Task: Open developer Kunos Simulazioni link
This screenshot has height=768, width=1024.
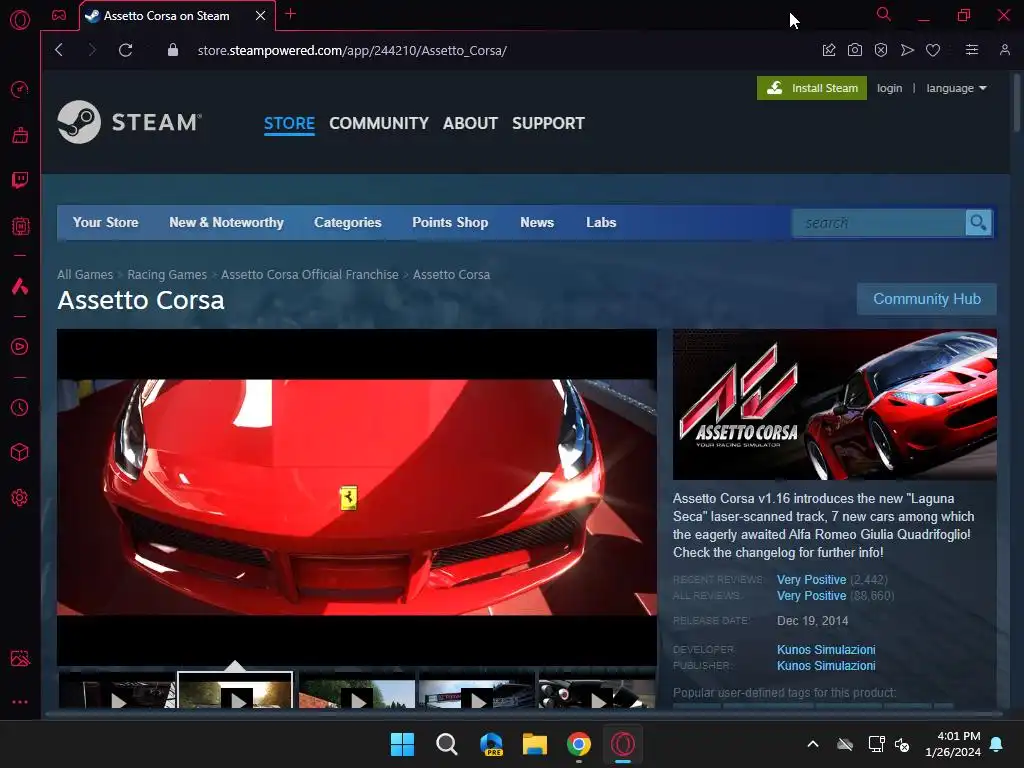Action: click(826, 650)
